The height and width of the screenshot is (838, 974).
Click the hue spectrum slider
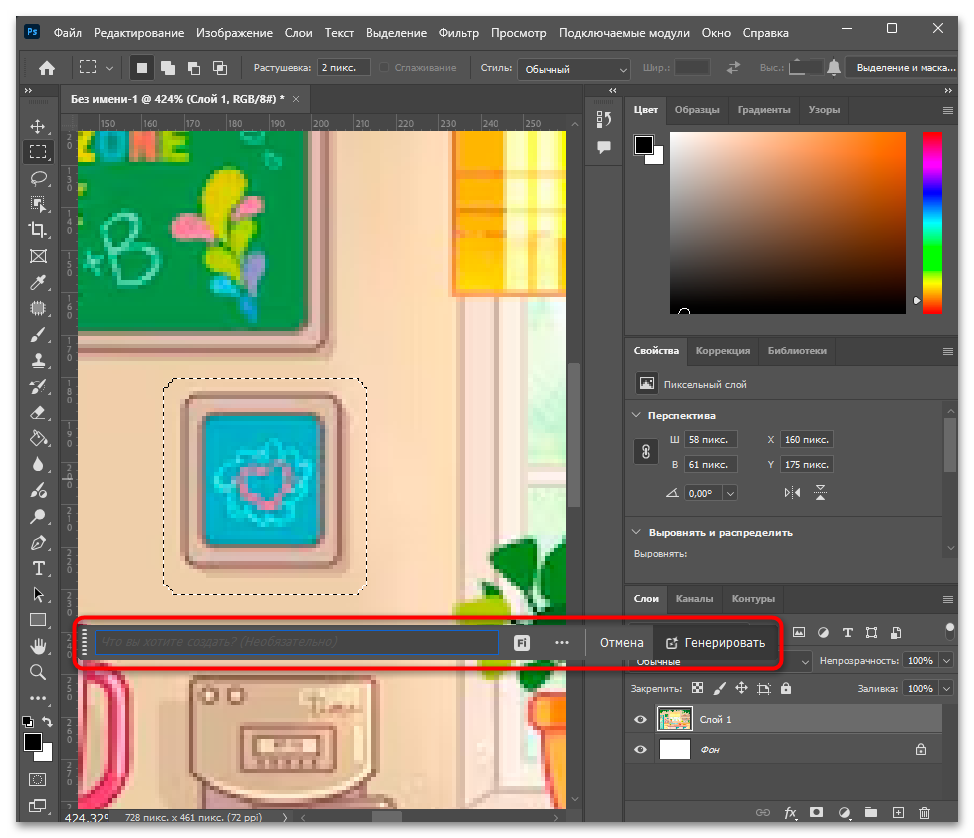[932, 222]
